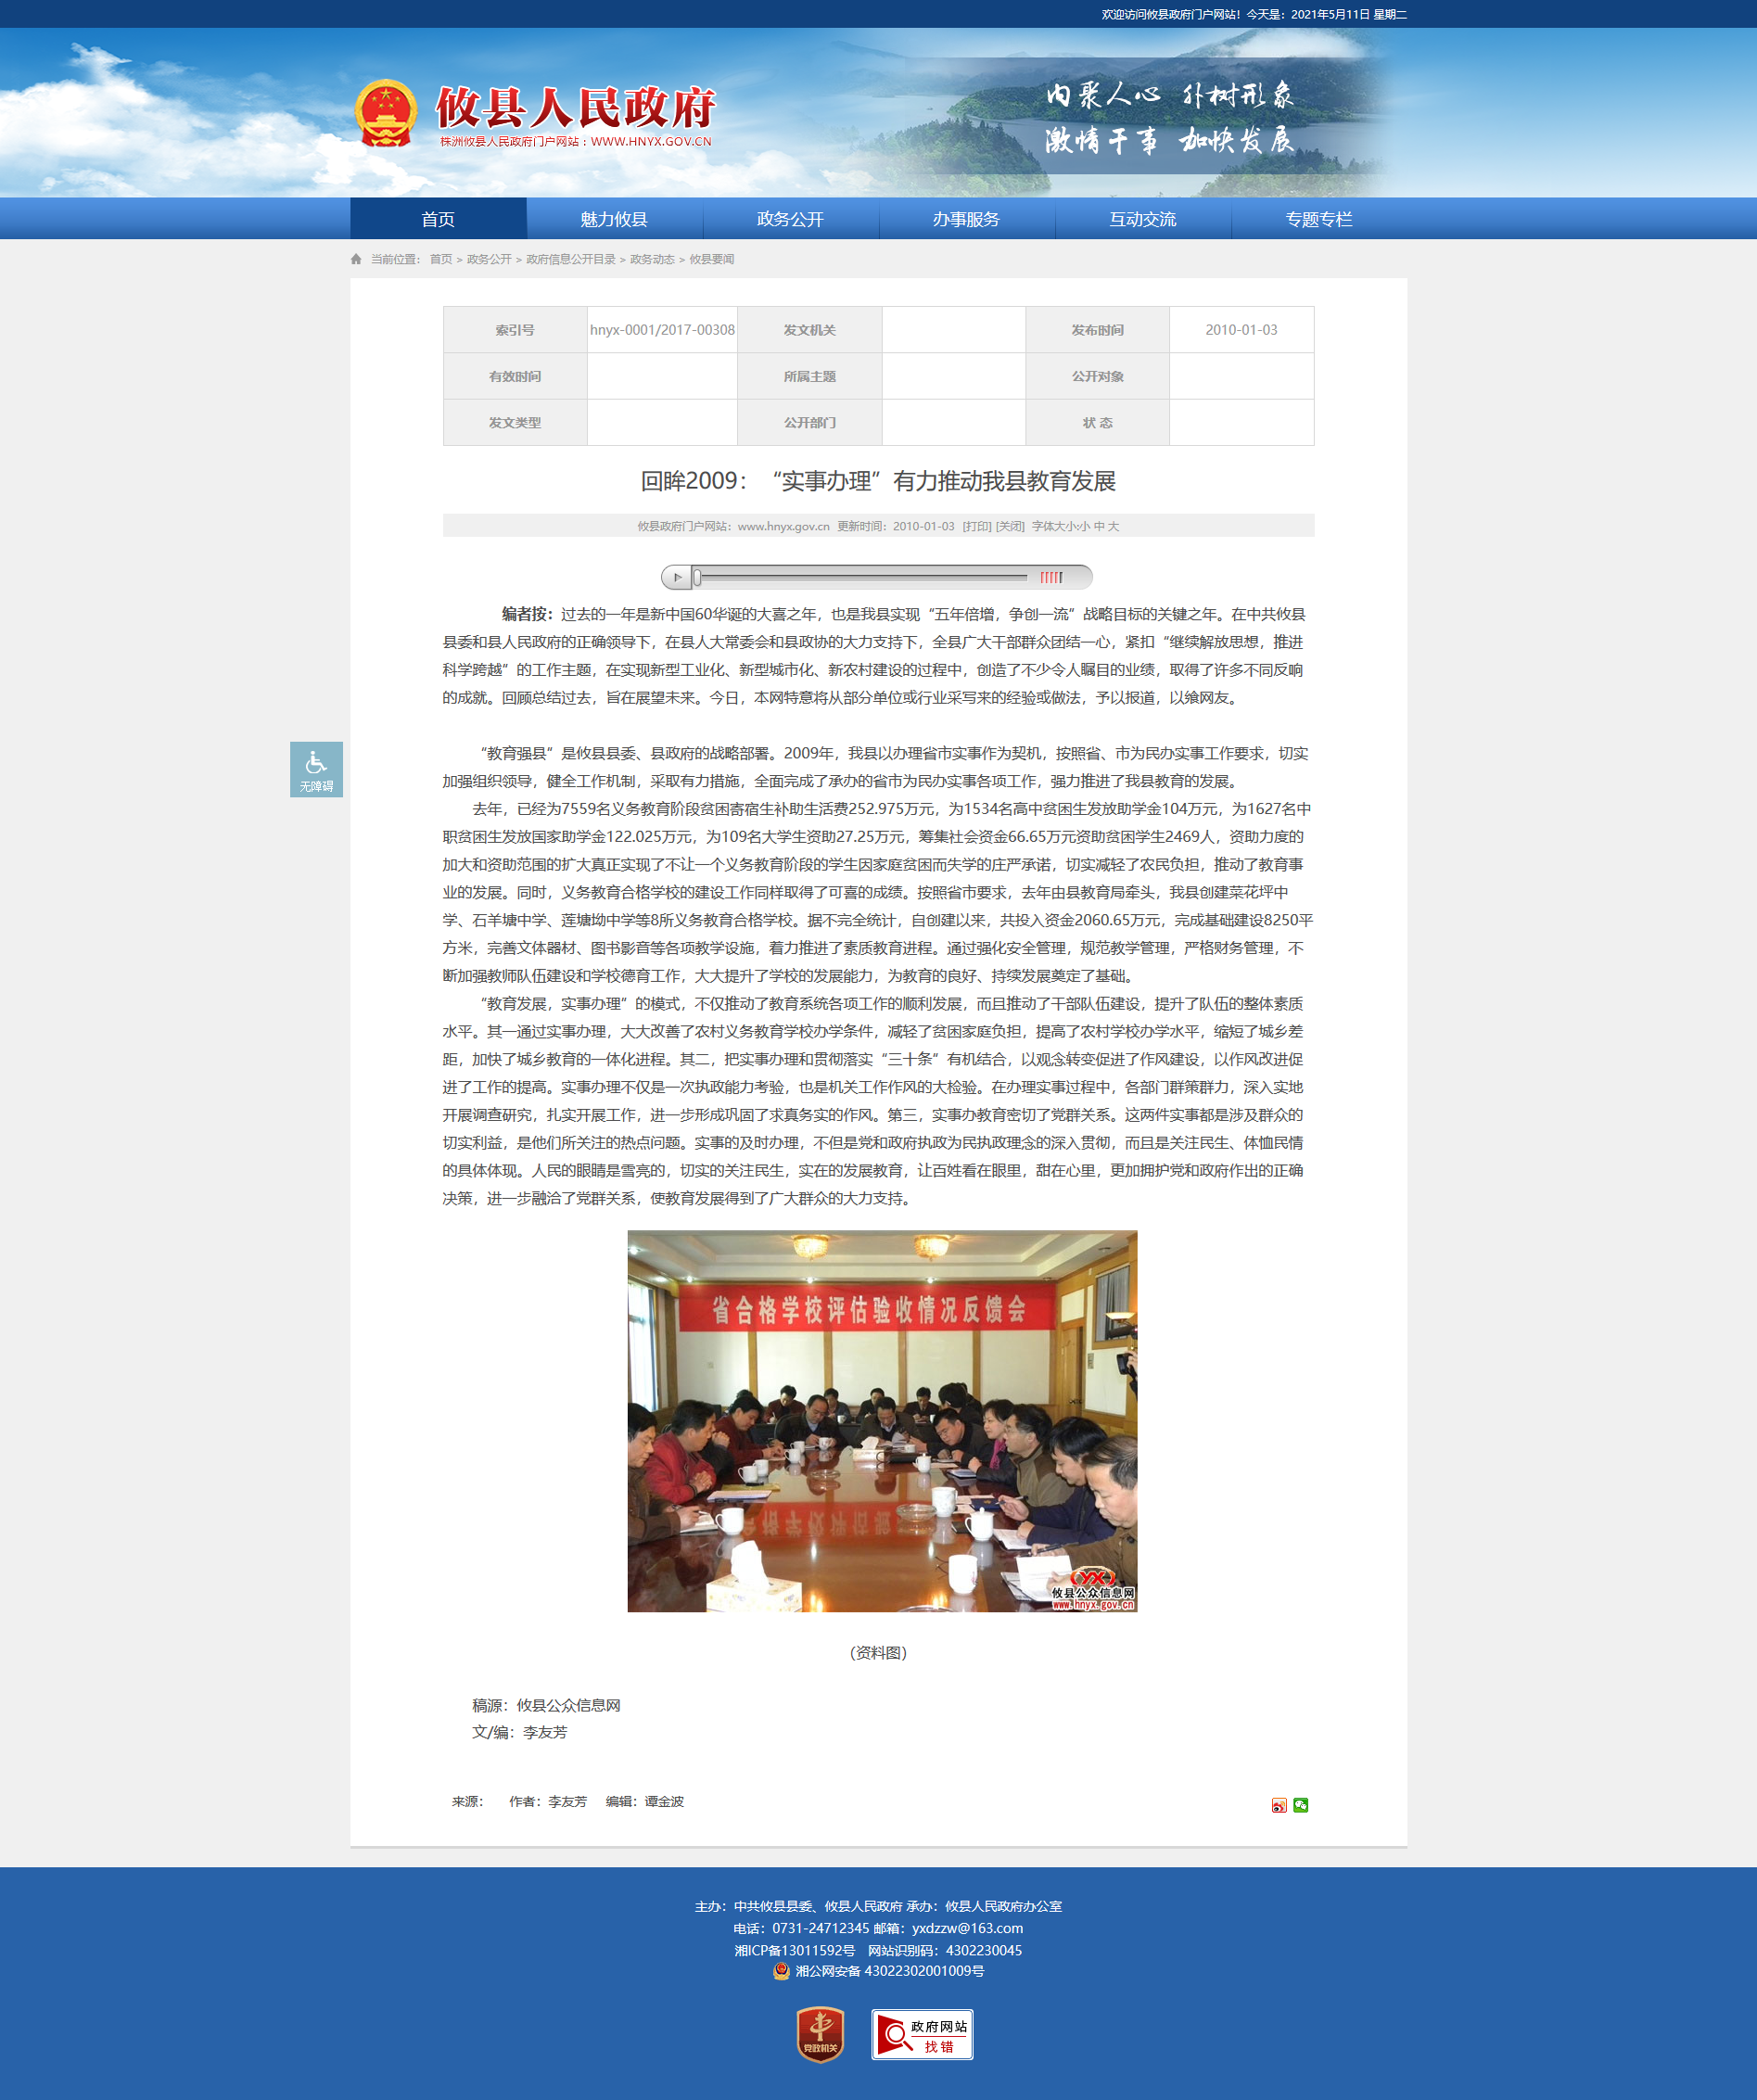Click the national emblem logo in header

click(386, 113)
